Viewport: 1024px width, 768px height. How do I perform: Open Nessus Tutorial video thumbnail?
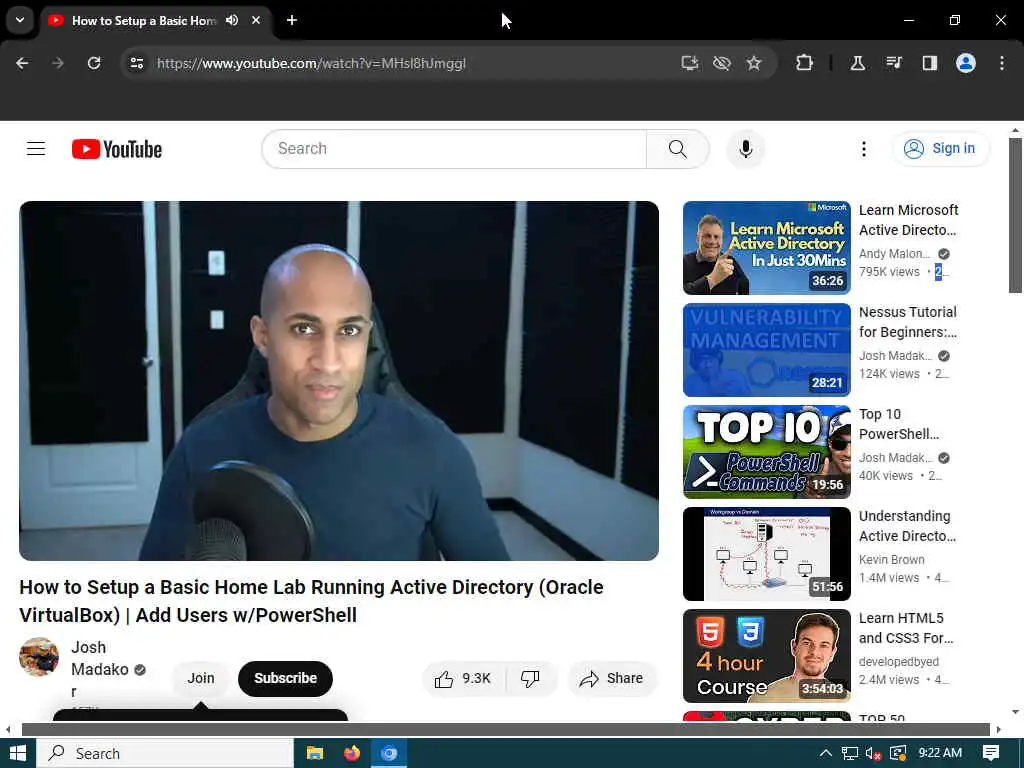click(767, 350)
